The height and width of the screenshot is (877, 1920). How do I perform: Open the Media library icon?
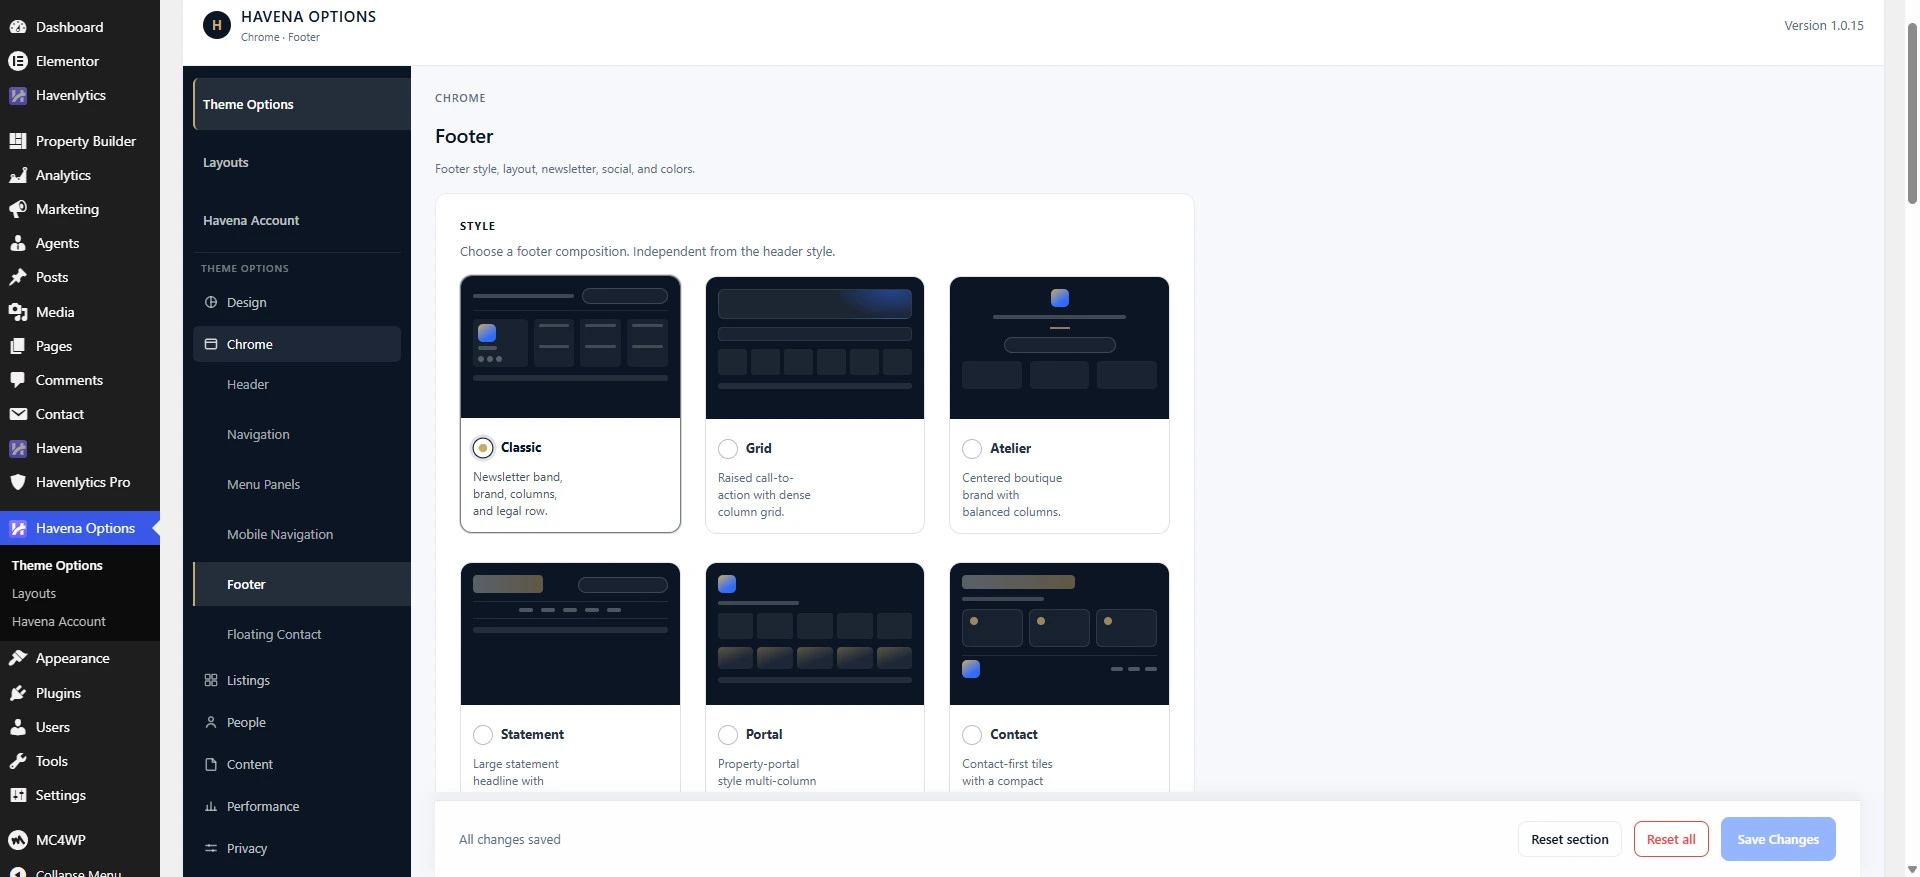[18, 312]
